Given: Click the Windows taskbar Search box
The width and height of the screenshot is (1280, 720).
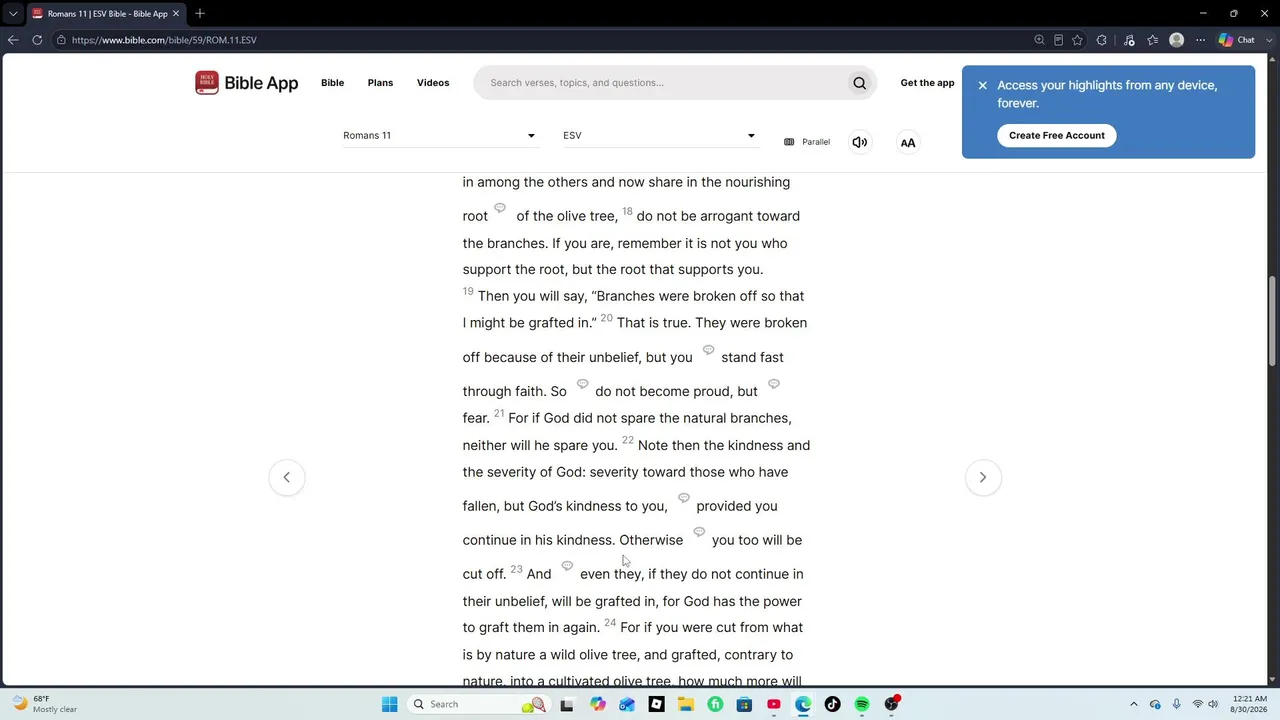Looking at the screenshot, I should tap(478, 704).
